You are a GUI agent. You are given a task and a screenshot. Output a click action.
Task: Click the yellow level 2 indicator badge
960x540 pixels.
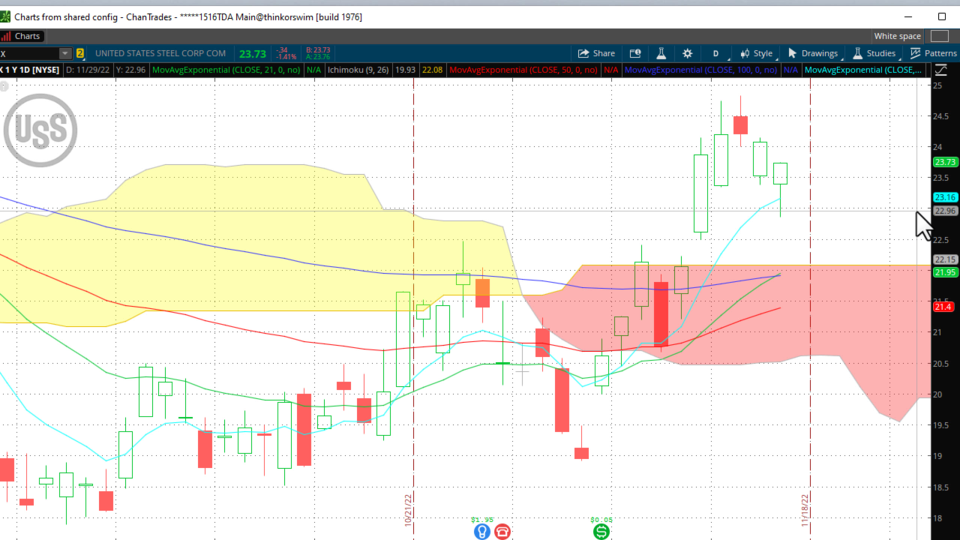80,53
